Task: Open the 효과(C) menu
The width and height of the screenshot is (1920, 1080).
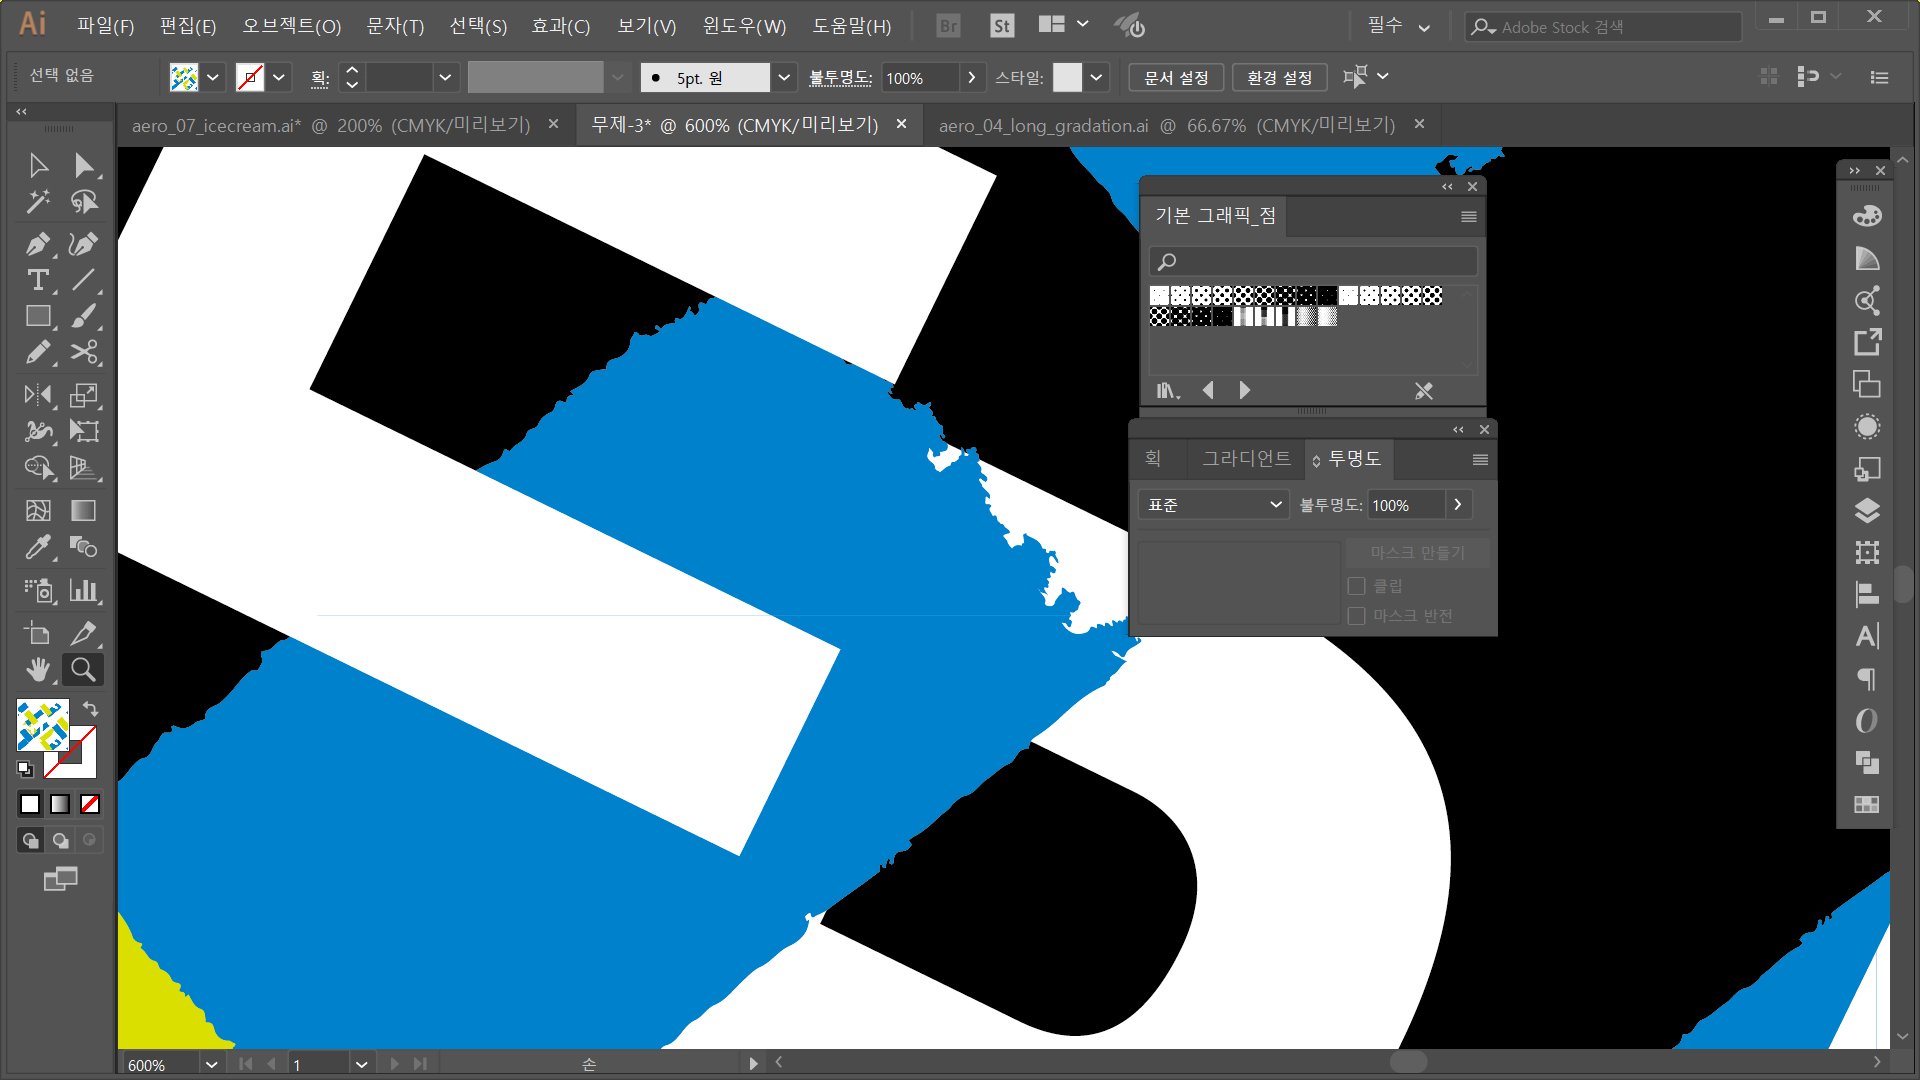Action: 560,26
